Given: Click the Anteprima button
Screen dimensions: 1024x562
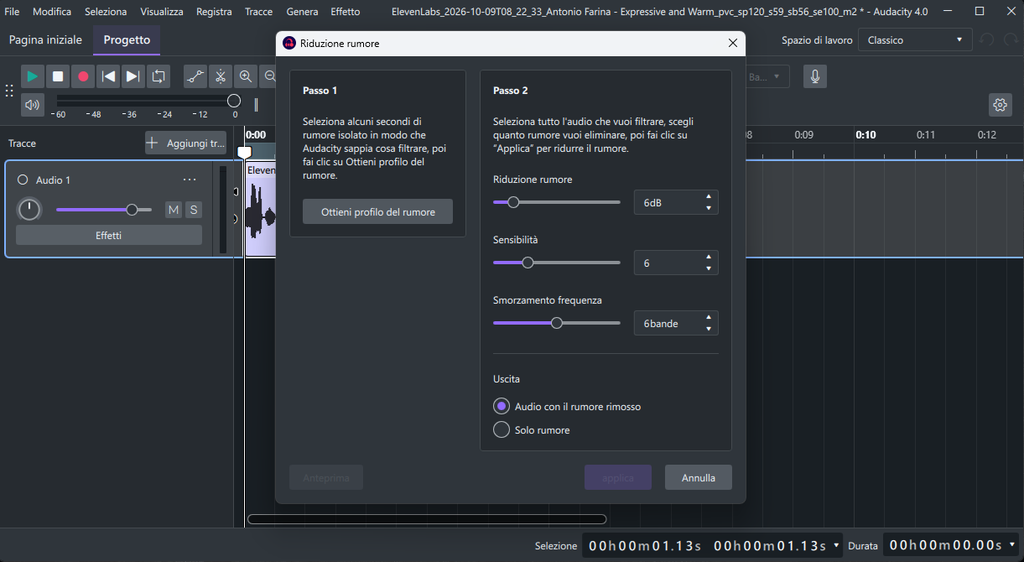Looking at the screenshot, I should [x=326, y=477].
